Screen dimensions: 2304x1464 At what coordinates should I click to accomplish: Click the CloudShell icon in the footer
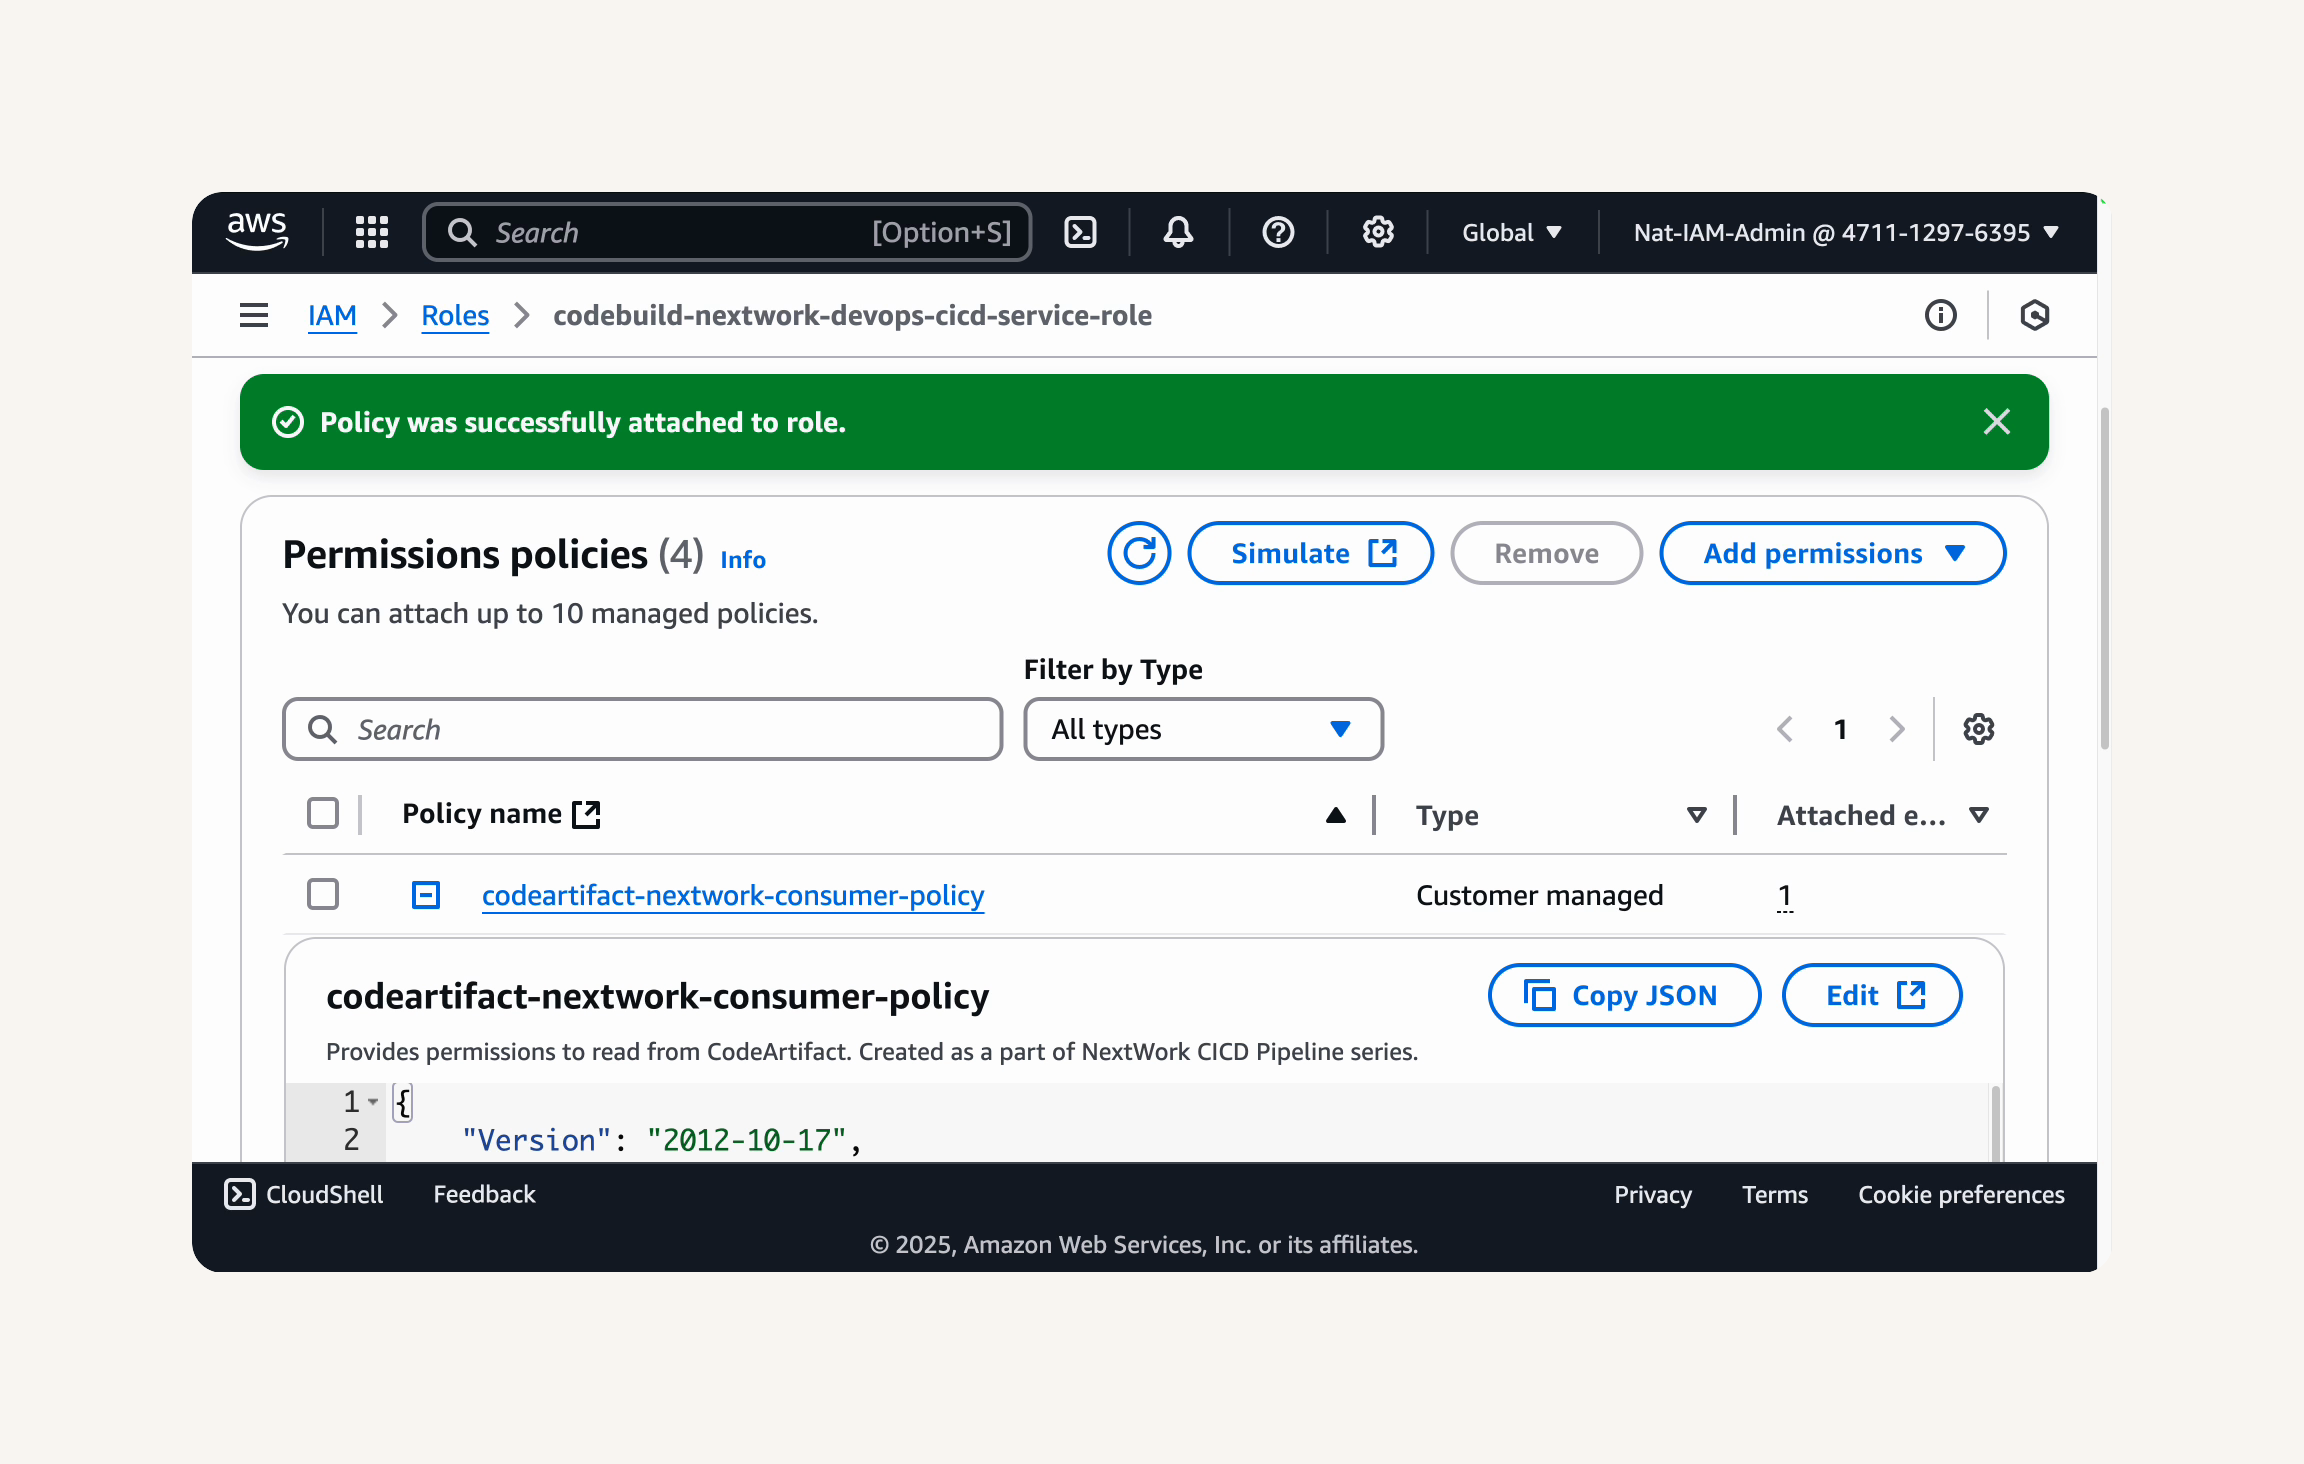(240, 1194)
